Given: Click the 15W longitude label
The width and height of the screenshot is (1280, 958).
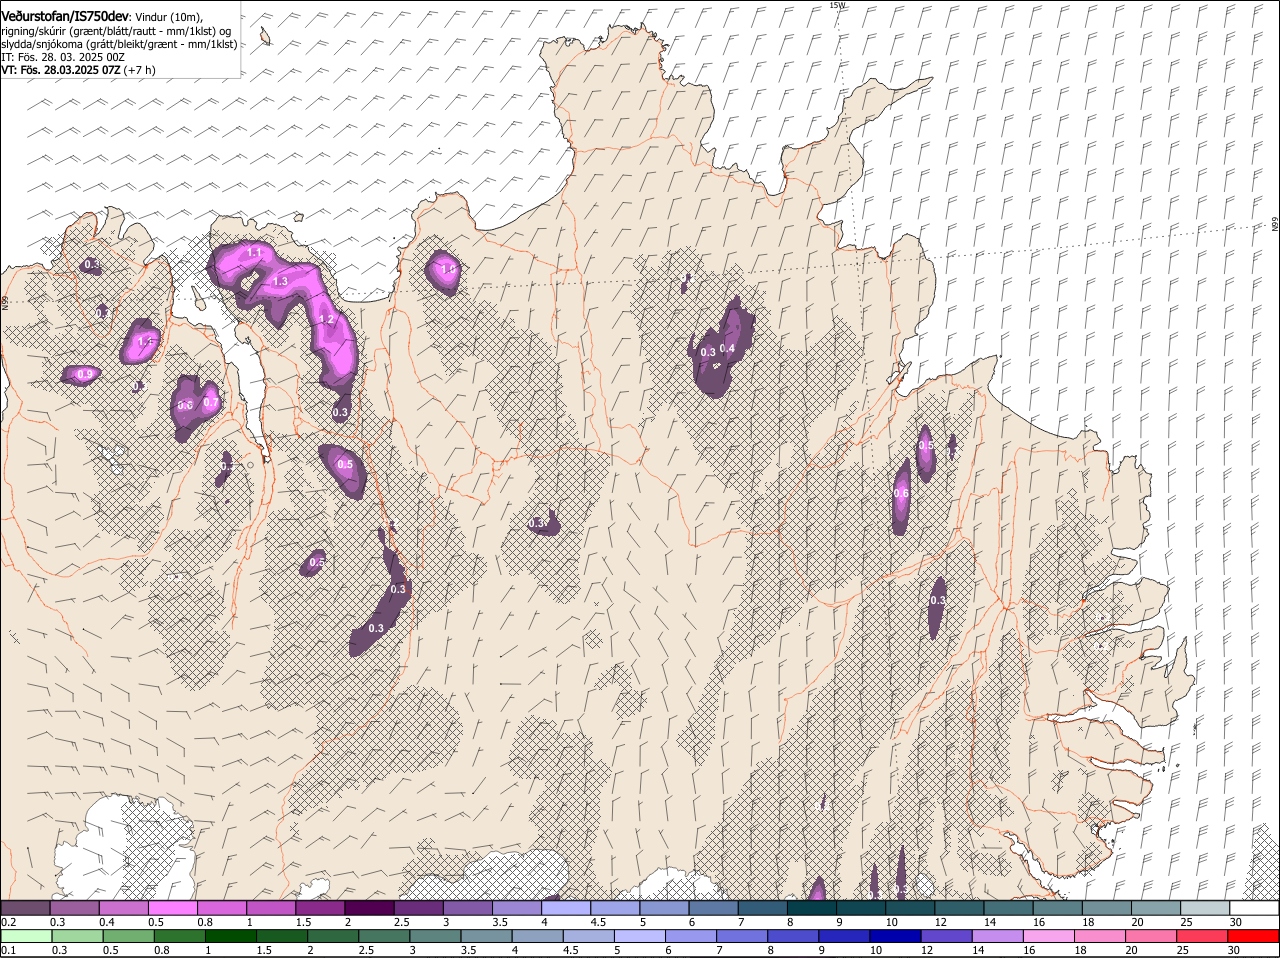Looking at the screenshot, I should tap(837, 5).
